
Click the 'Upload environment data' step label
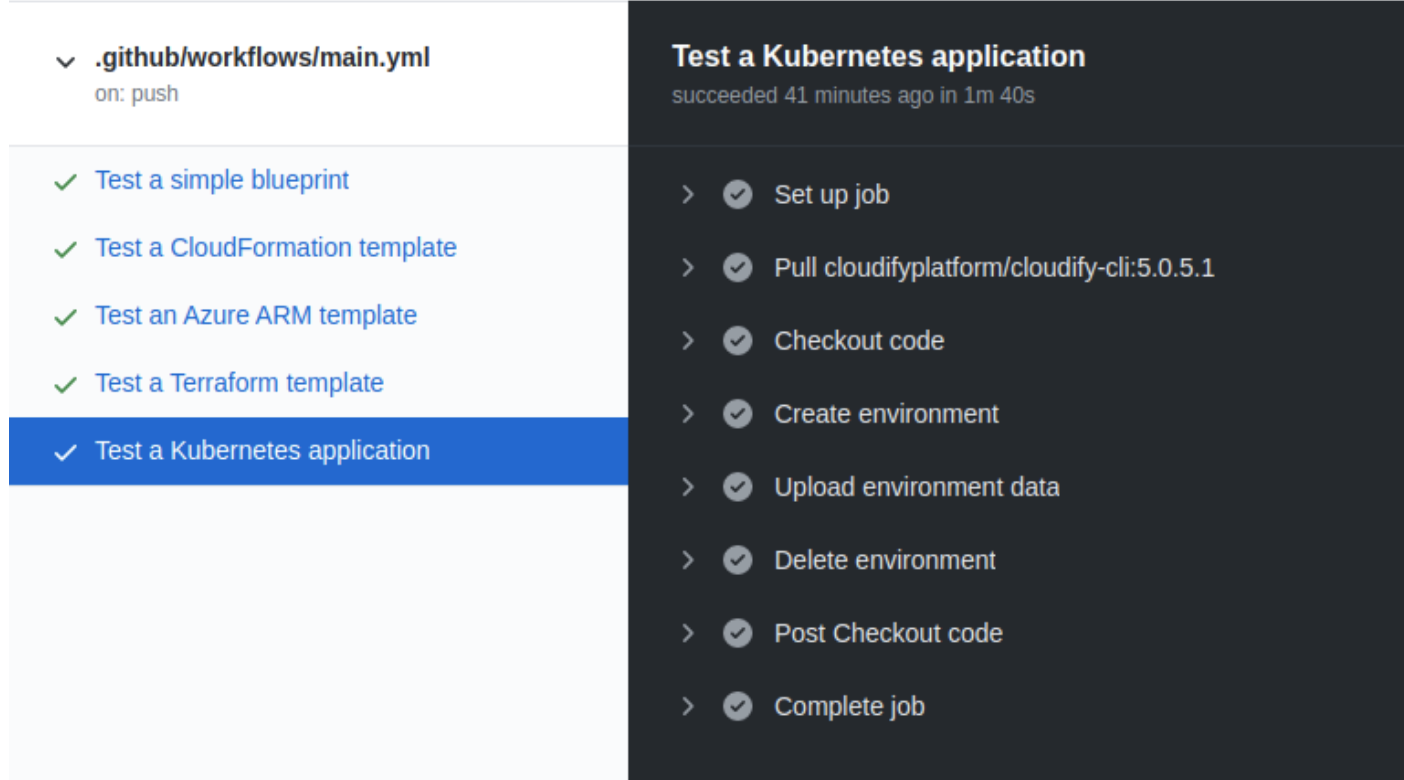[917, 487]
